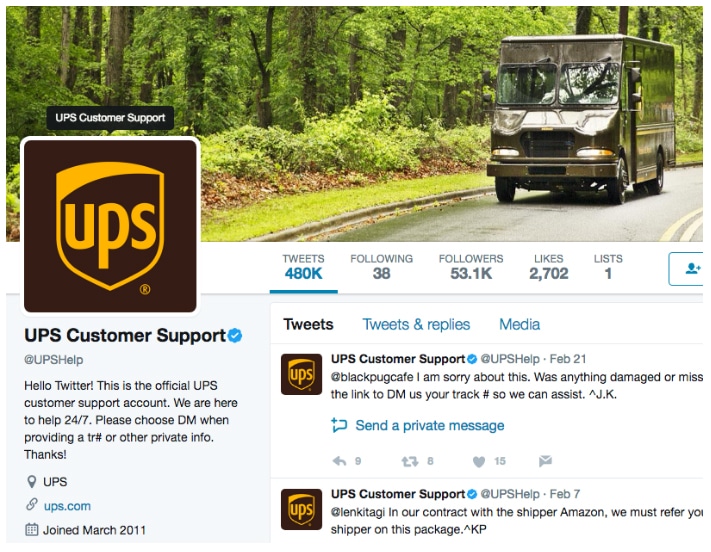Screen dimensions: 711x552
Task: Reply to the Feb 21 tweet
Action: (339, 461)
